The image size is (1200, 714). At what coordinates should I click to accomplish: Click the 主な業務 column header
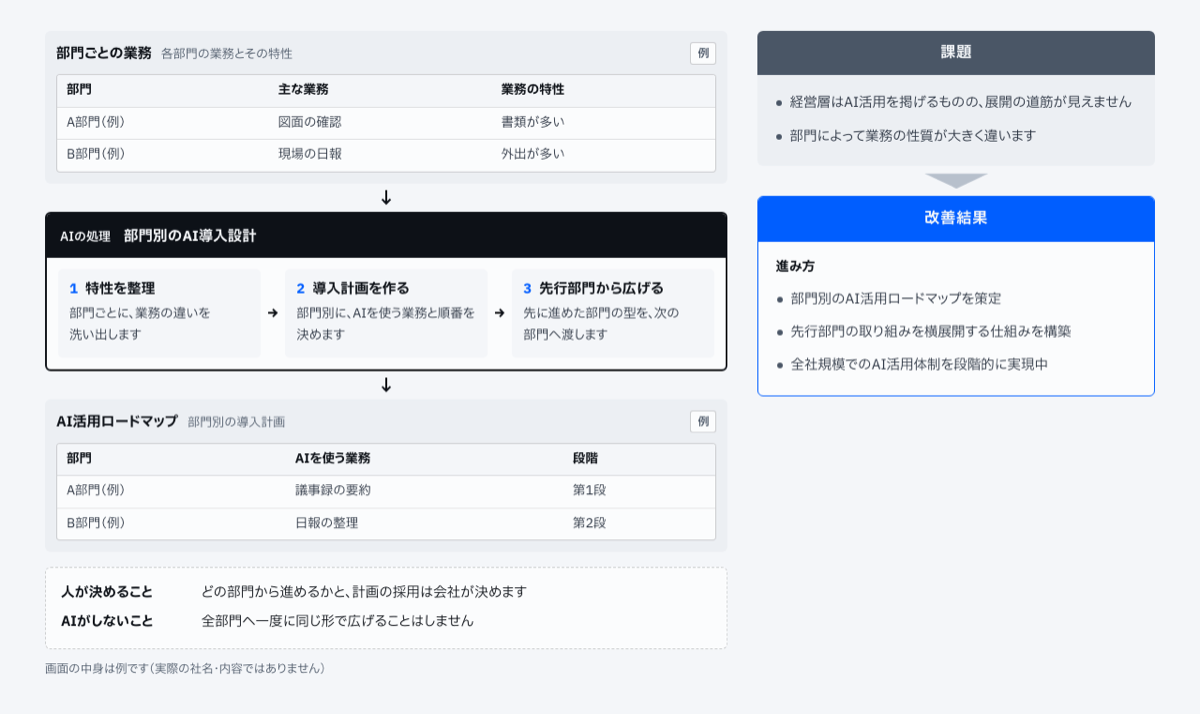tap(303, 90)
